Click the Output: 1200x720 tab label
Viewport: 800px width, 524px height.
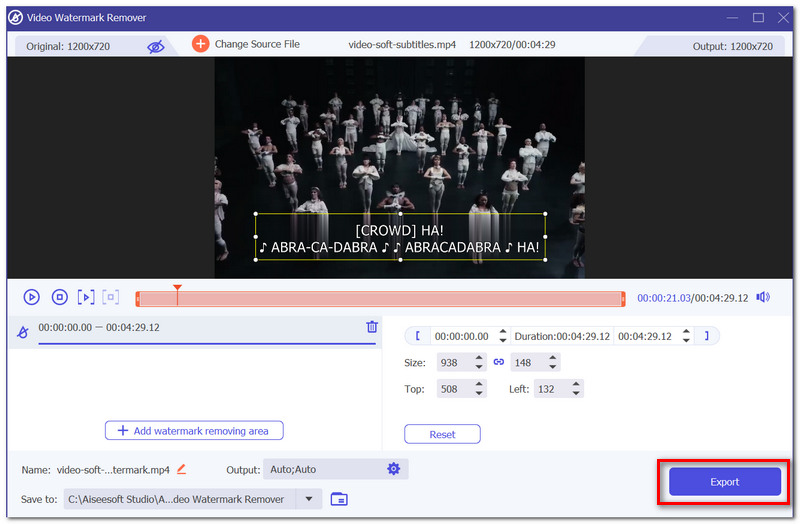pos(733,46)
